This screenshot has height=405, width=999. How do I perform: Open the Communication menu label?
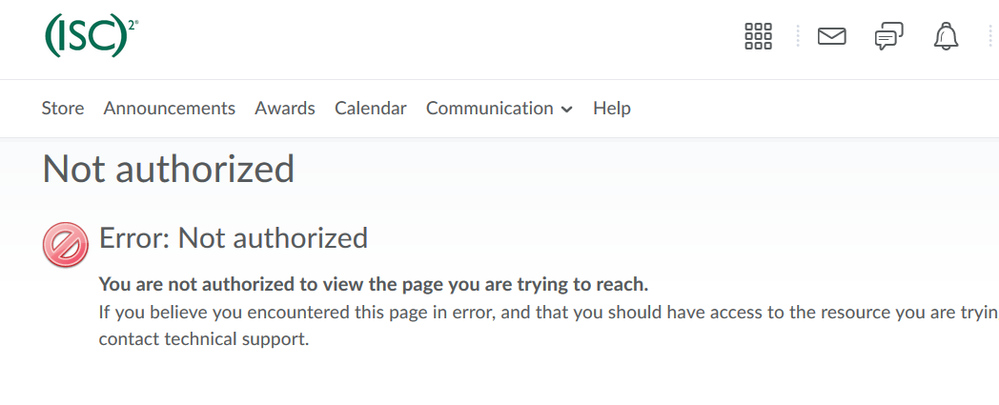(x=490, y=108)
